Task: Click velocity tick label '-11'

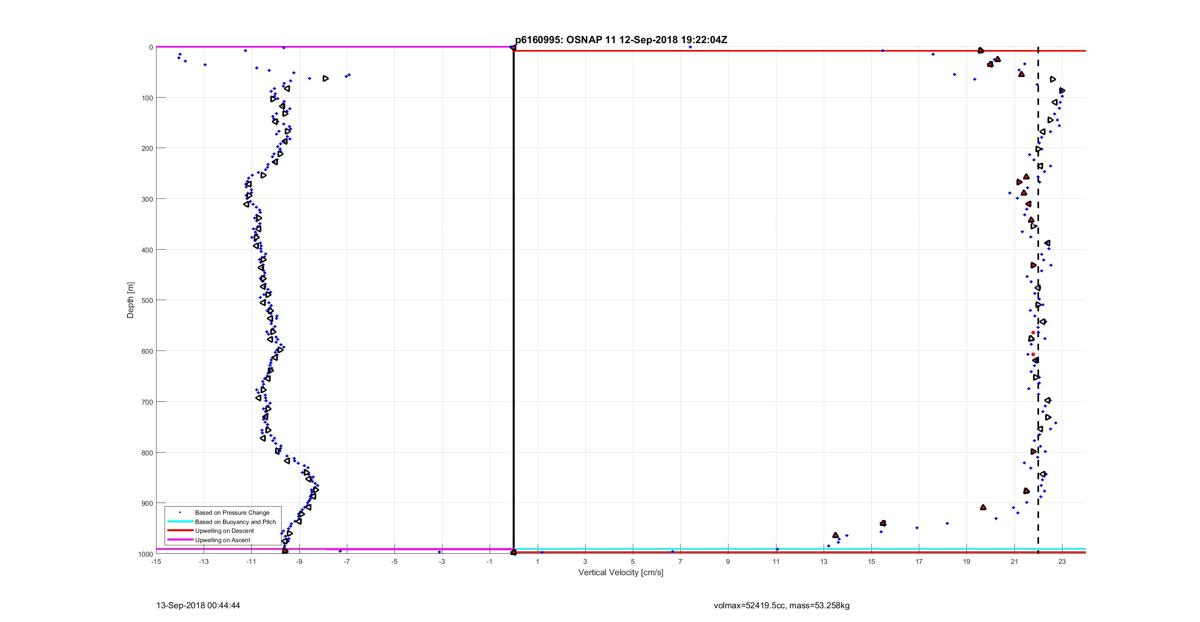Action: point(251,562)
